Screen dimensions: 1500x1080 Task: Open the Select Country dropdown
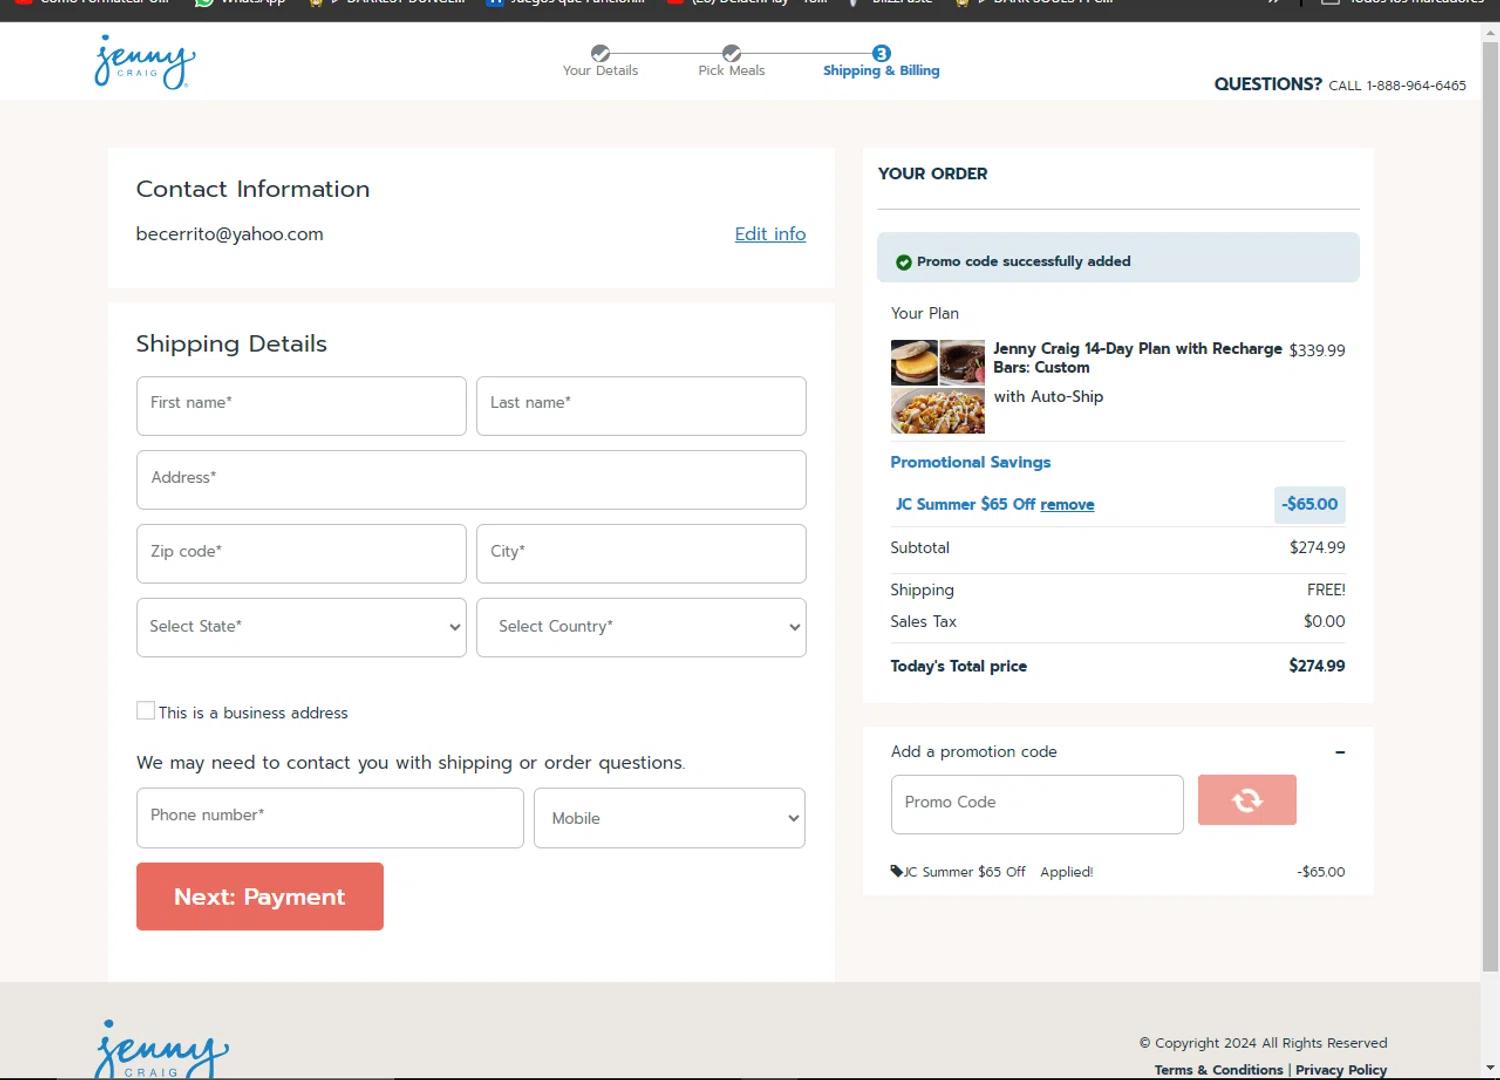(641, 627)
